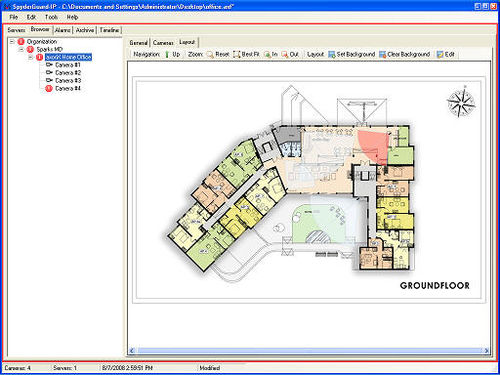Click the Up navigation arrow icon
The height and width of the screenshot is (375, 500).
(x=167, y=54)
